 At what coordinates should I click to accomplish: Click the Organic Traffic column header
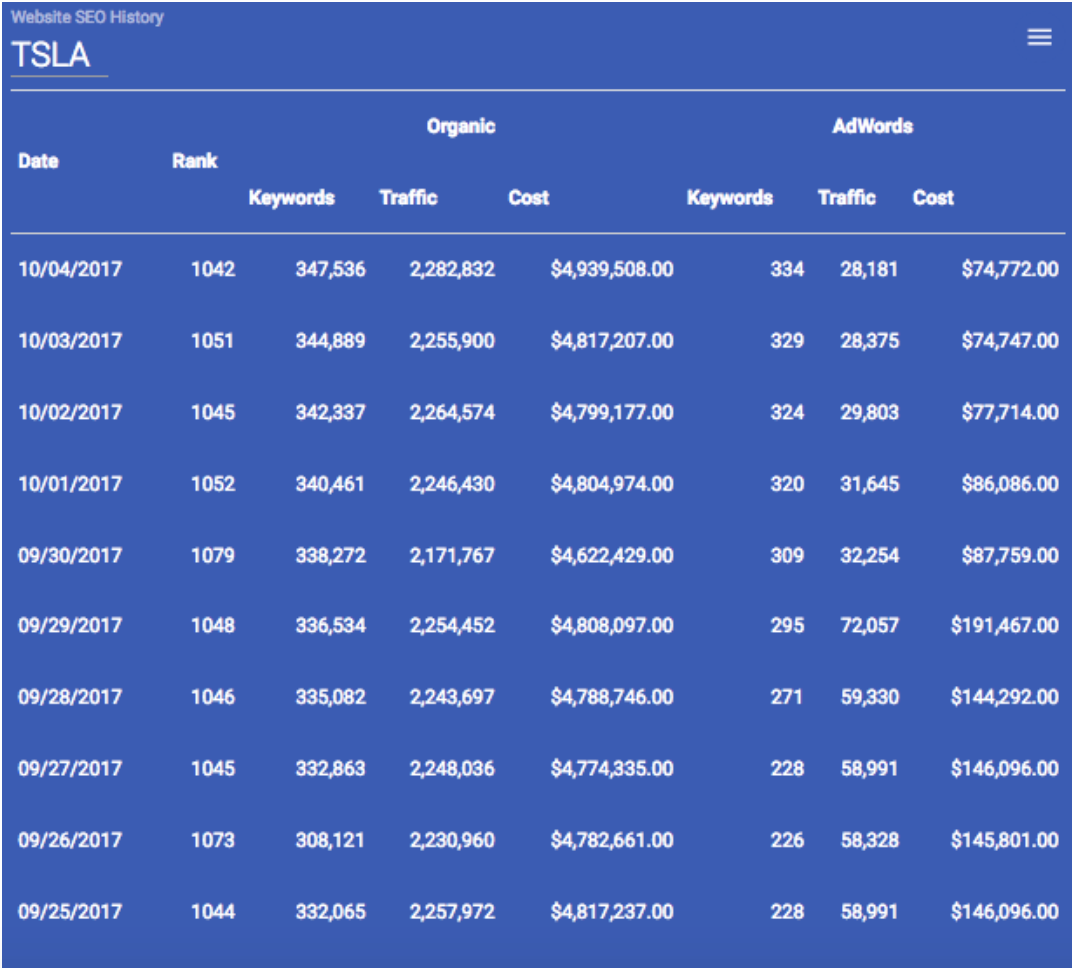point(408,198)
